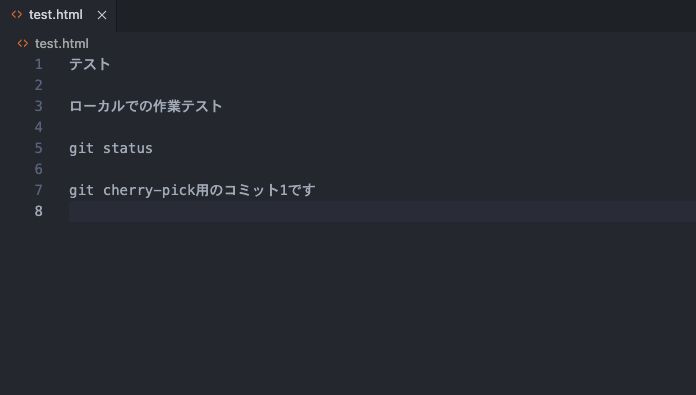
Task: Click line number 3 in the gutter
Action: 39,106
